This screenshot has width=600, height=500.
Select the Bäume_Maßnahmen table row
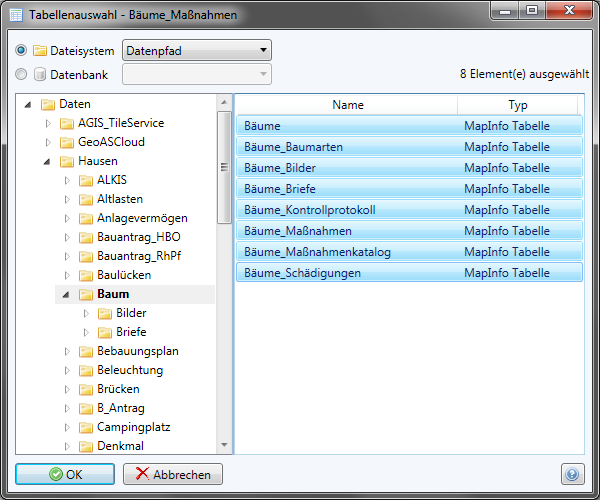[x=409, y=231]
